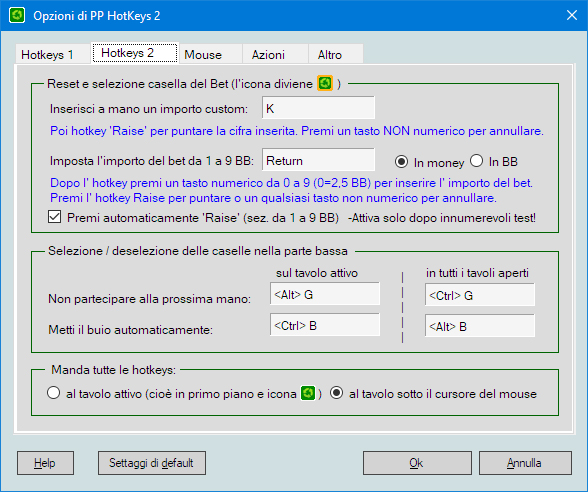Focus the '<Alt> G' hotkey field
Viewport: 588px width, 492px height.
click(x=325, y=294)
